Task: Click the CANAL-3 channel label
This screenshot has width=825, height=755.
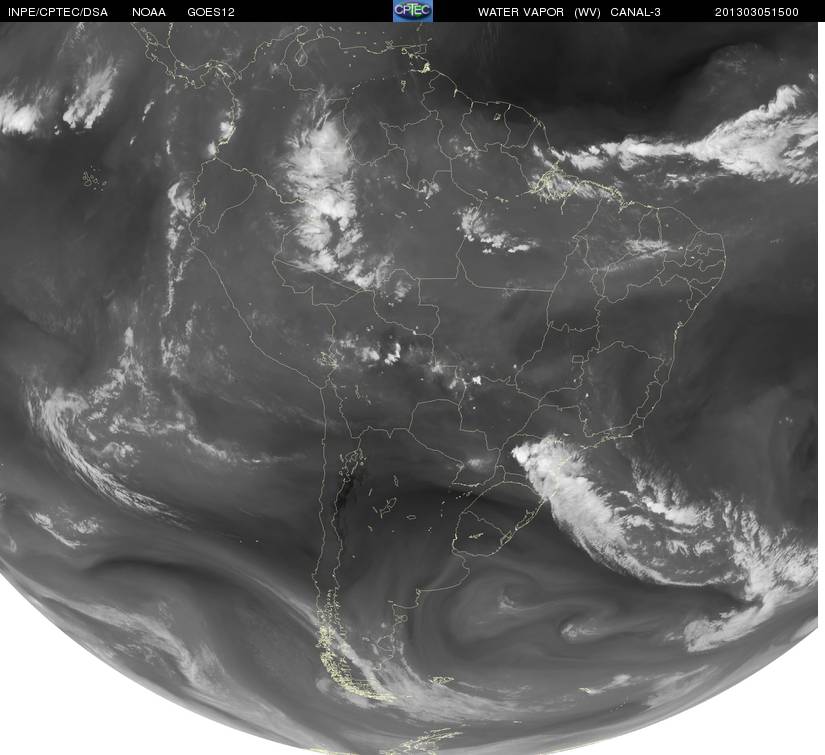Action: point(636,13)
